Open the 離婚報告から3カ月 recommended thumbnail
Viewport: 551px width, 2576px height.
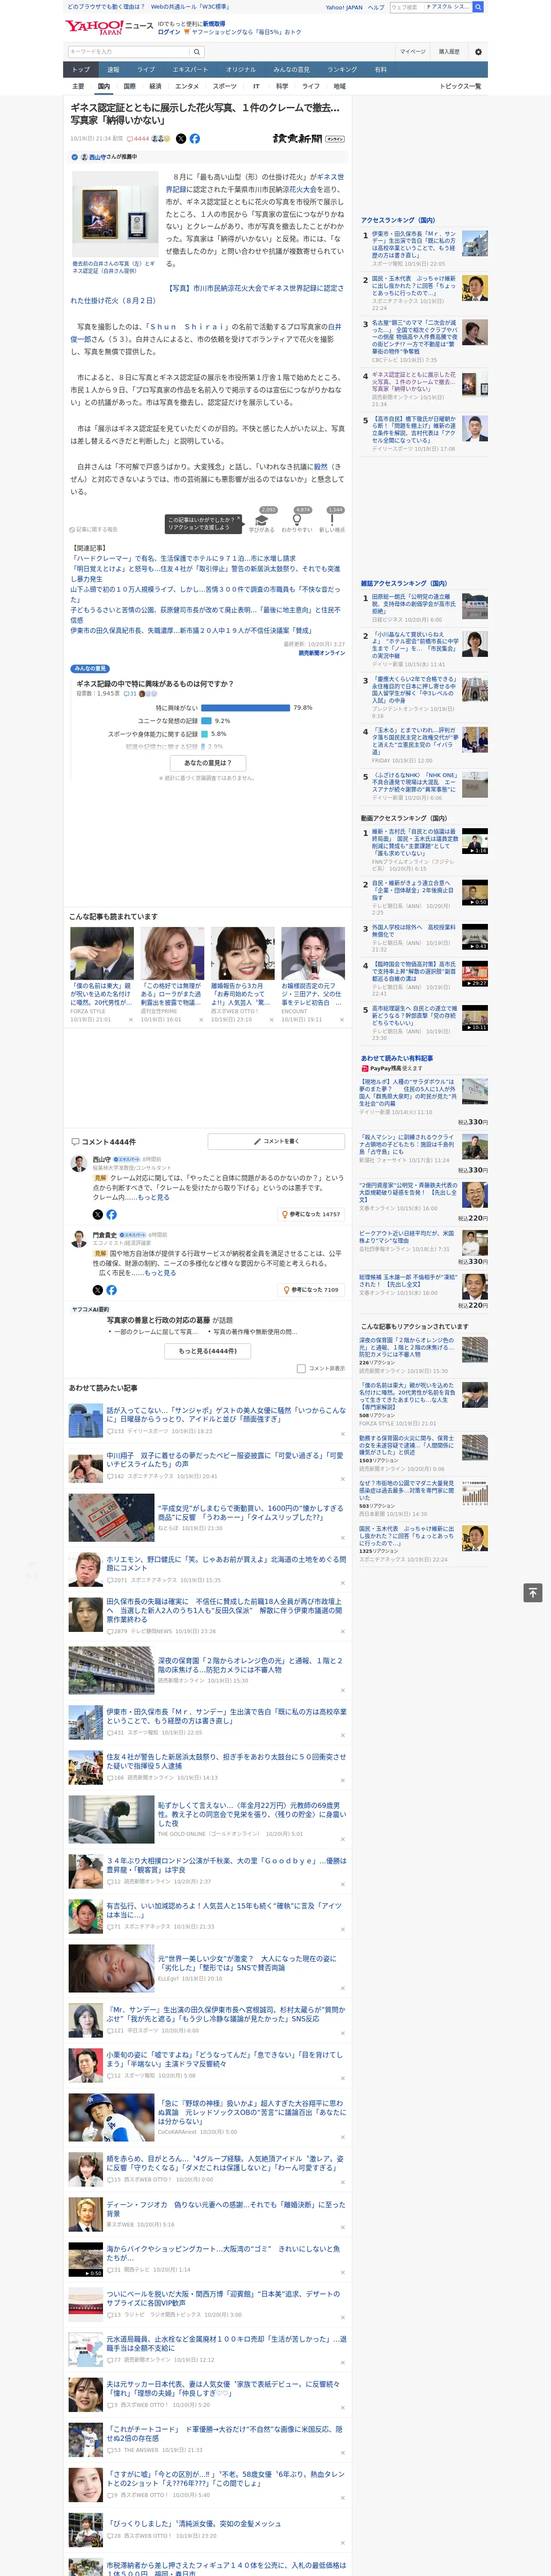tap(243, 953)
